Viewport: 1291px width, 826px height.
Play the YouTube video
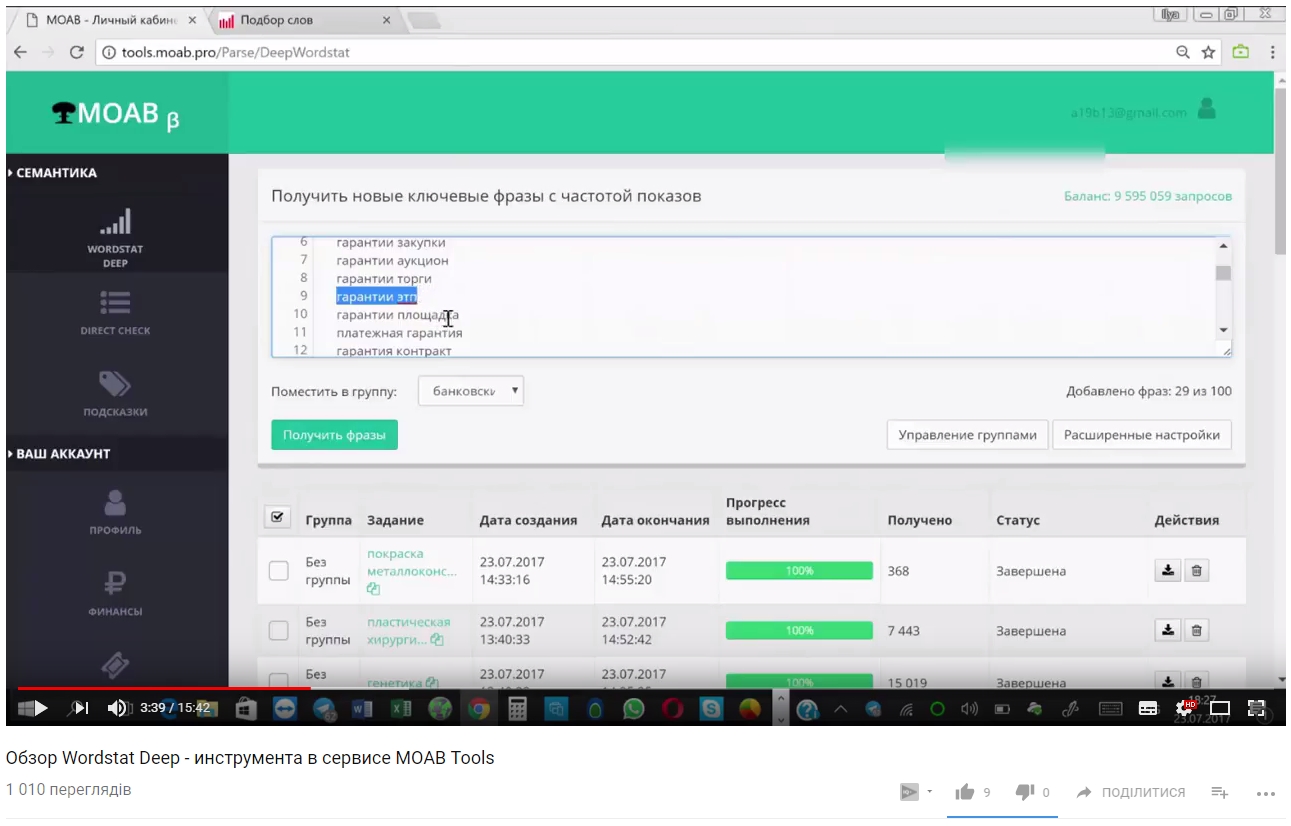(x=41, y=708)
